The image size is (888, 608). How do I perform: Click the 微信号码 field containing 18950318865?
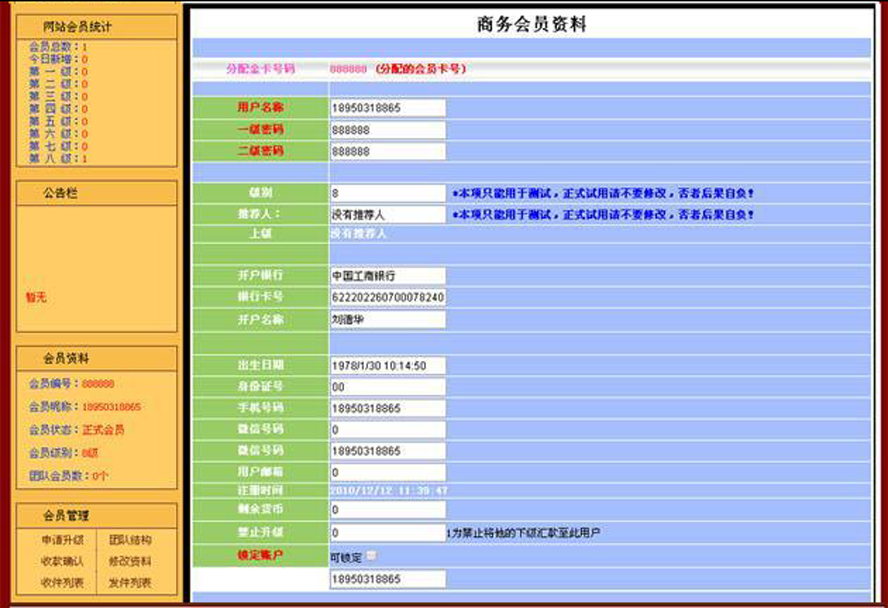[x=388, y=451]
